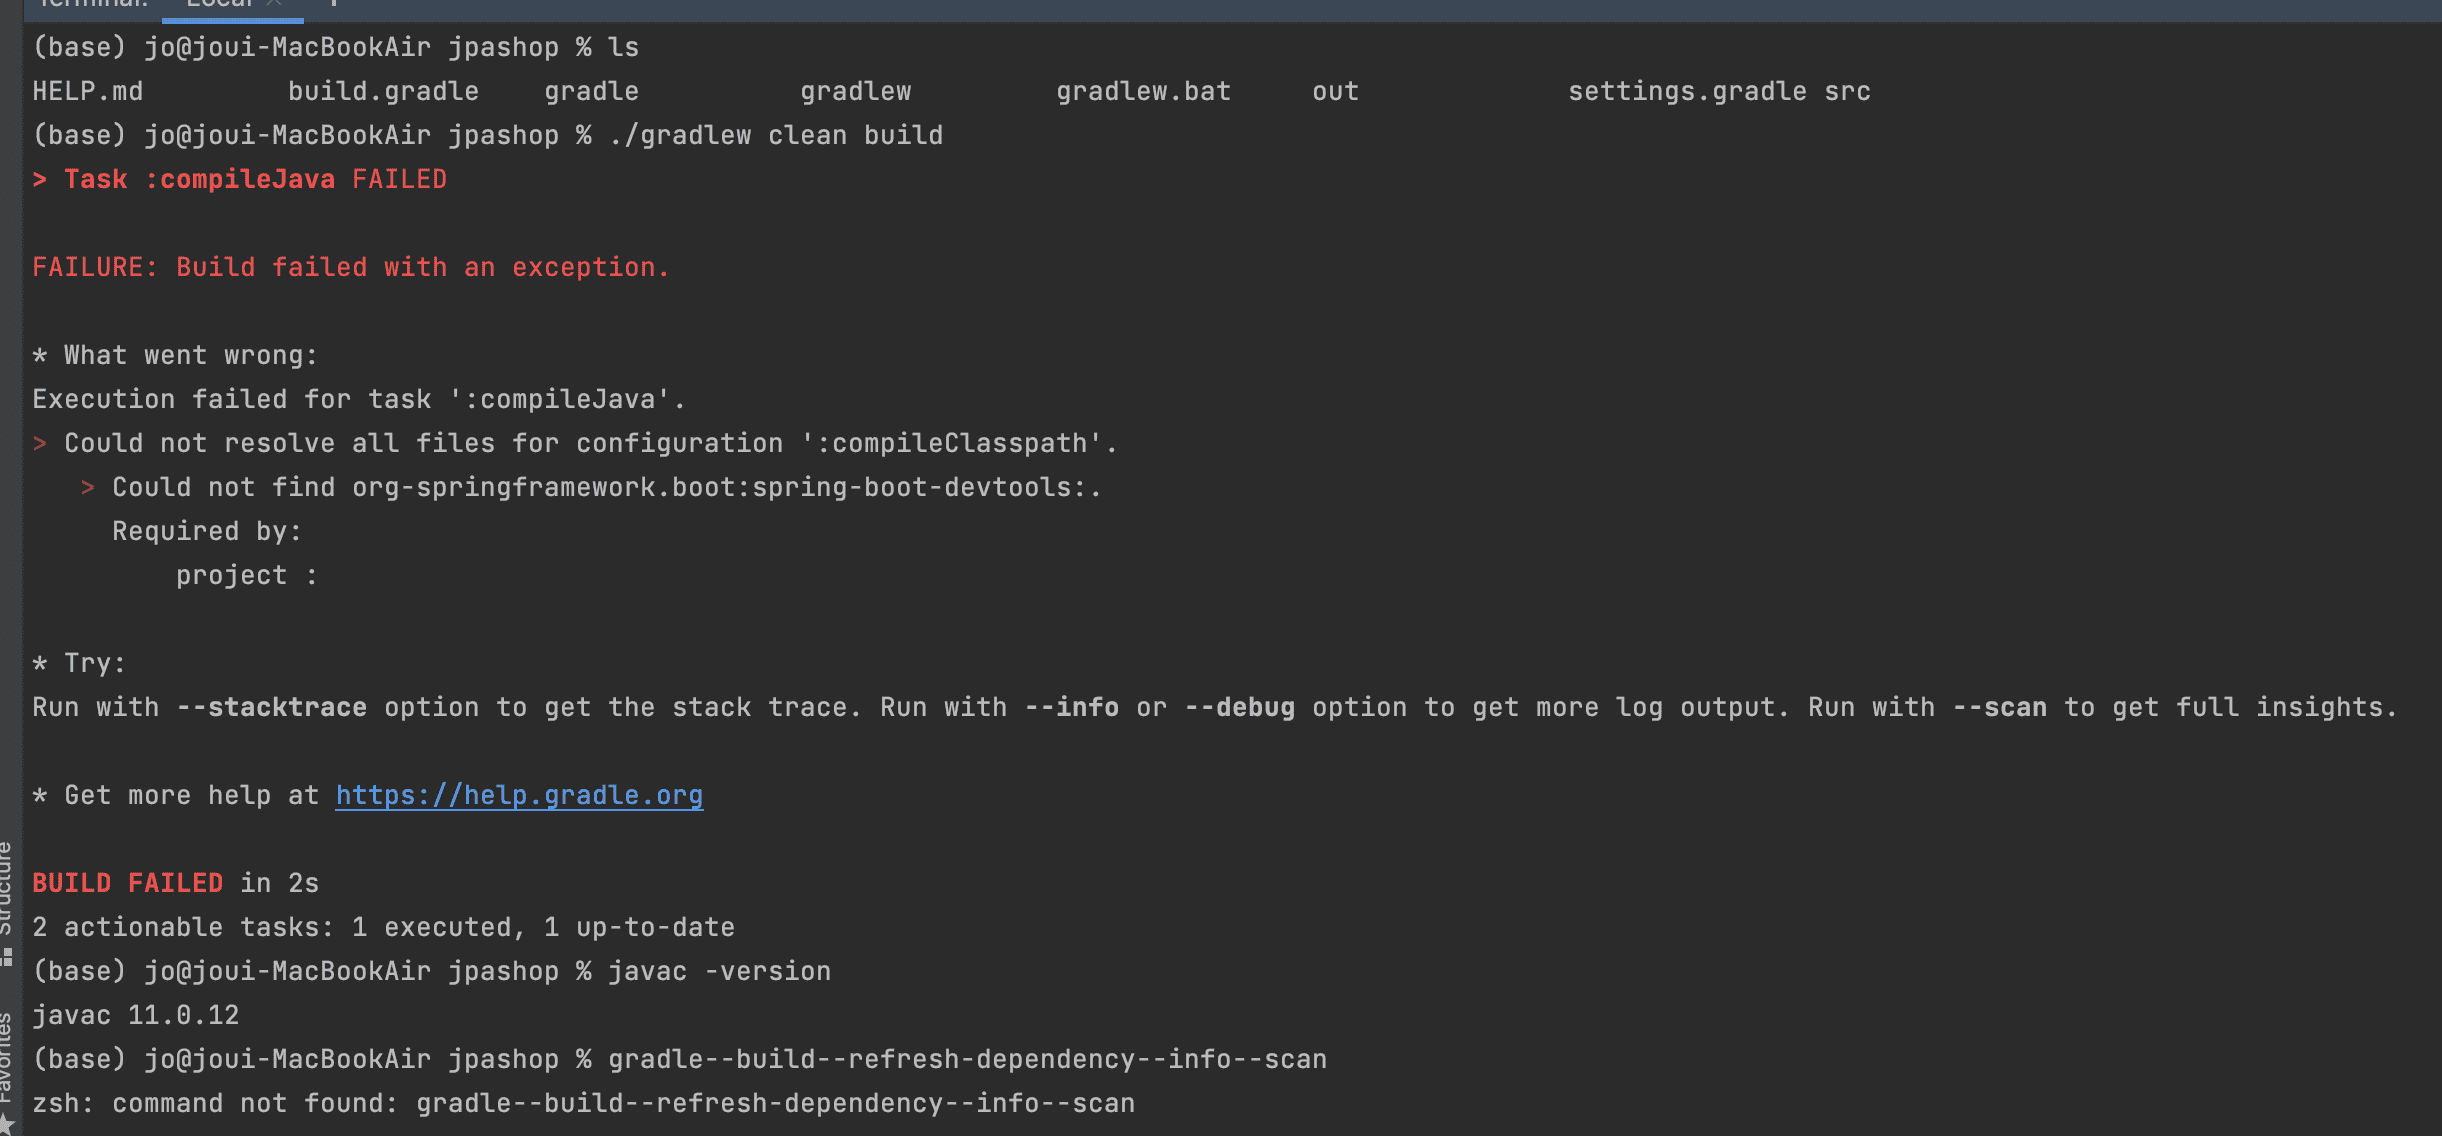The height and width of the screenshot is (1136, 2442).
Task: Click the './gradlew clean build' command line
Action: tap(776, 135)
